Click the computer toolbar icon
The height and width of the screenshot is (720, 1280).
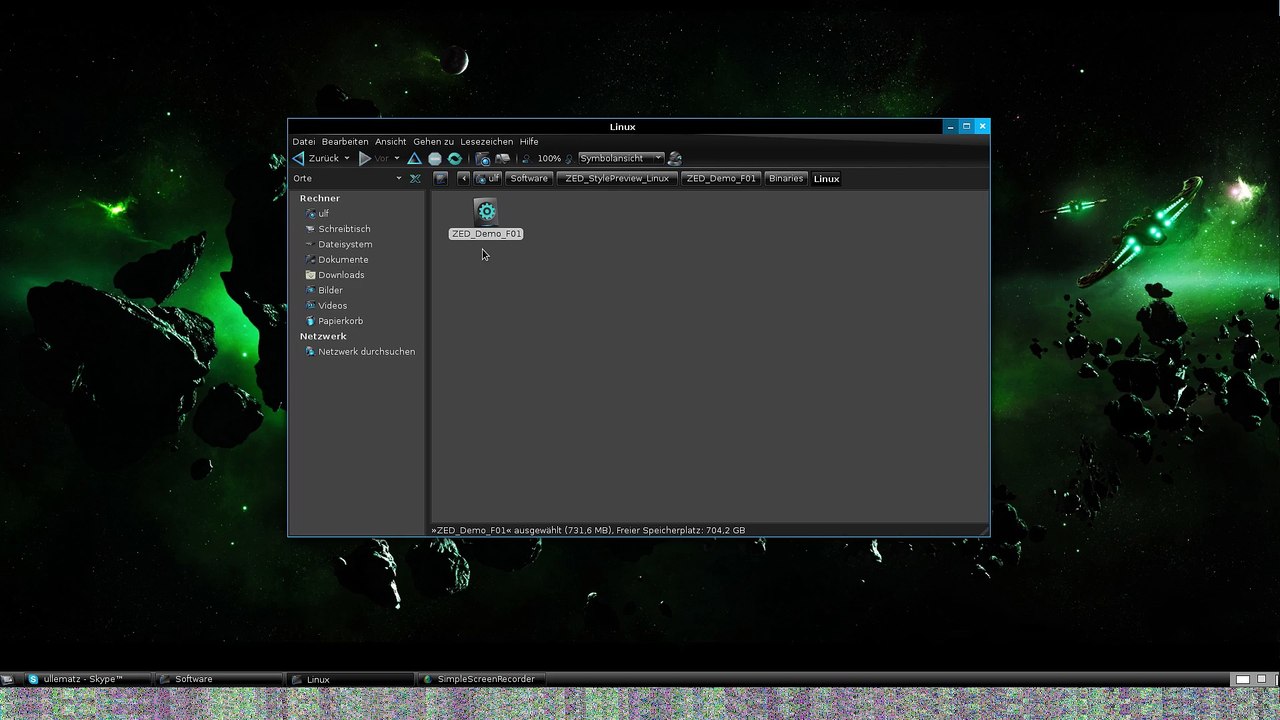tap(502, 158)
